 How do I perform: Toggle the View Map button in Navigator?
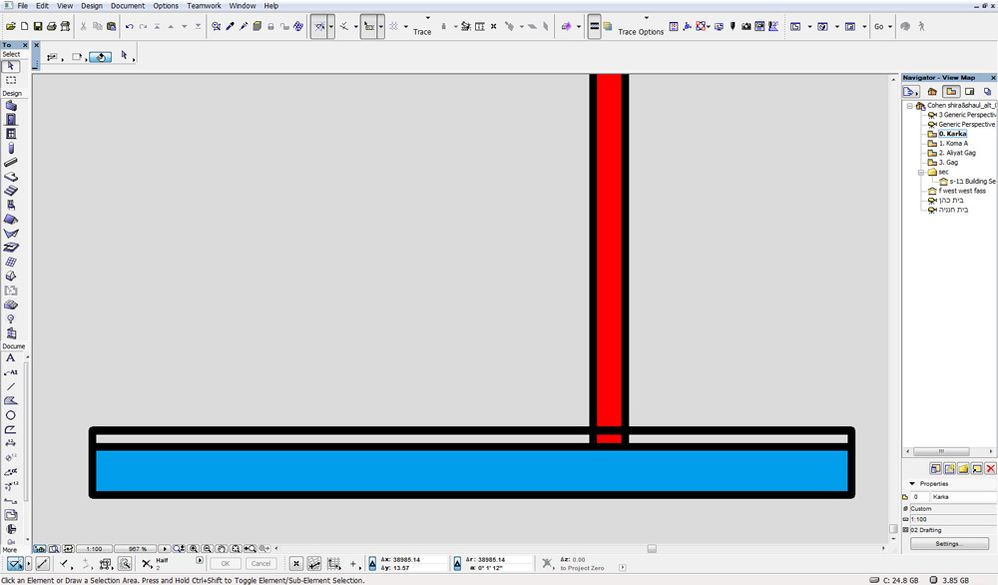pyautogui.click(x=951, y=92)
